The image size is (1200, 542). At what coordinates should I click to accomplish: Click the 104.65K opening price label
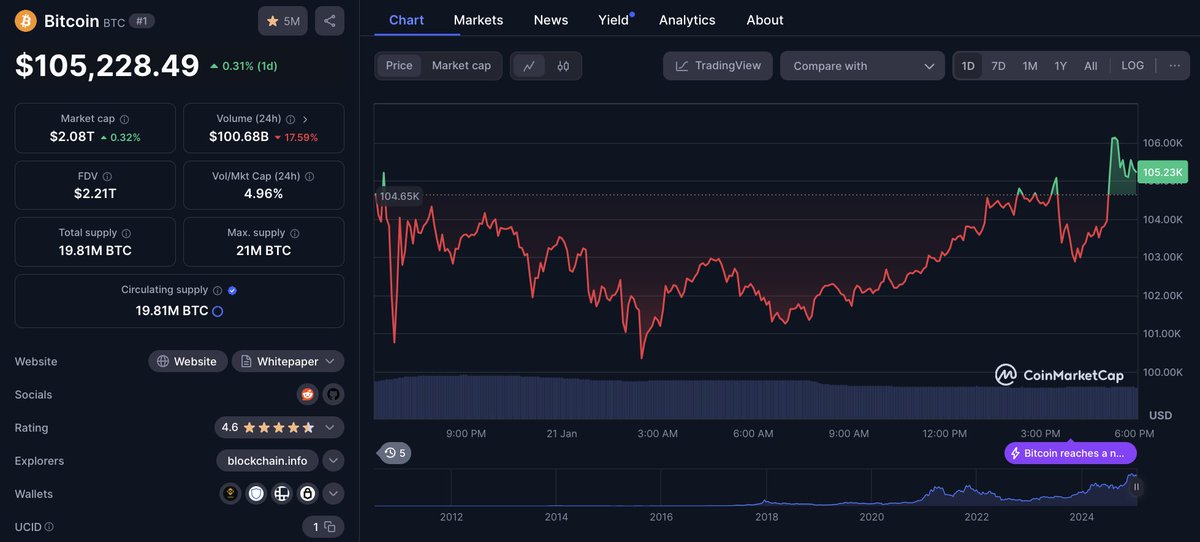[399, 196]
